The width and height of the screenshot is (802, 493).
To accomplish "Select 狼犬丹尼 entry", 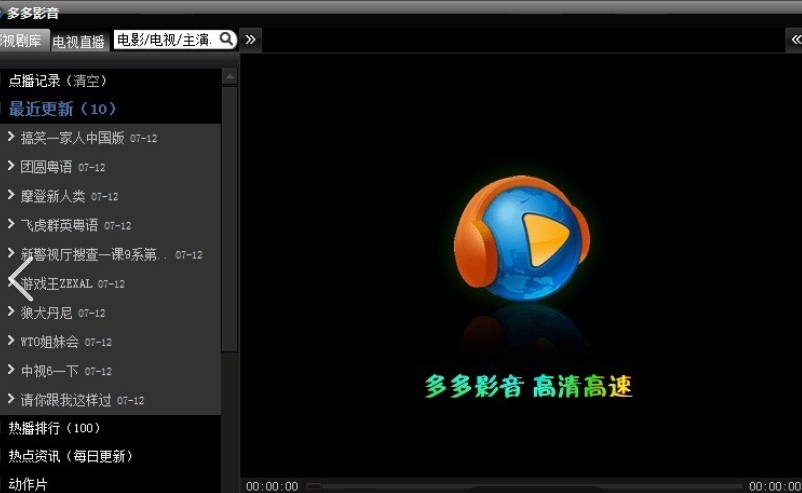I will tap(46, 312).
